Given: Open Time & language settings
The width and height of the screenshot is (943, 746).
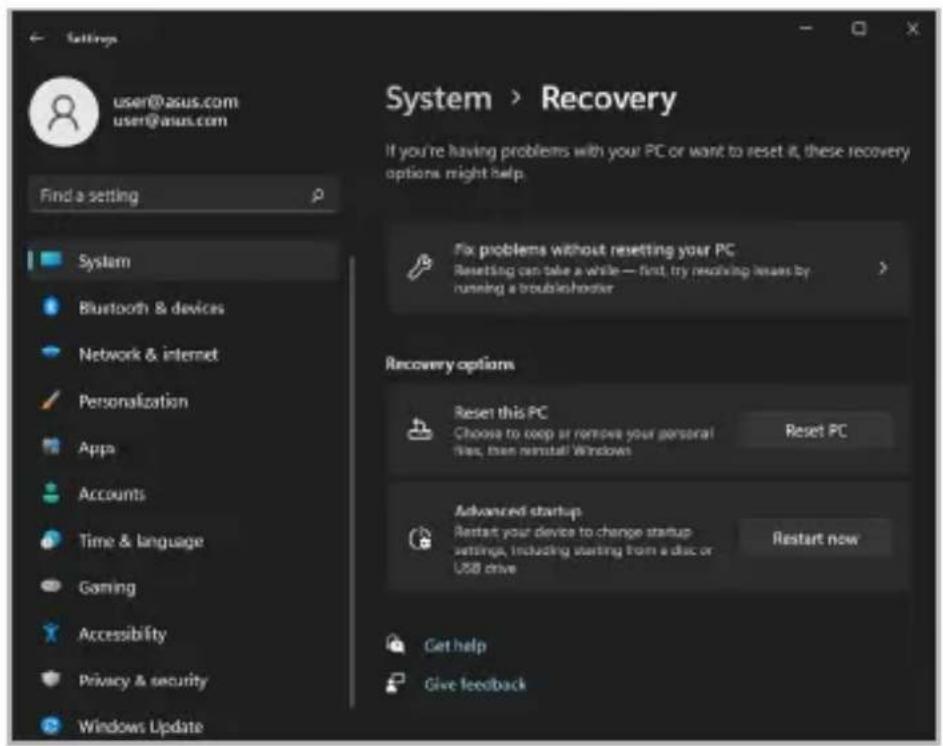Looking at the screenshot, I should click(x=183, y=540).
